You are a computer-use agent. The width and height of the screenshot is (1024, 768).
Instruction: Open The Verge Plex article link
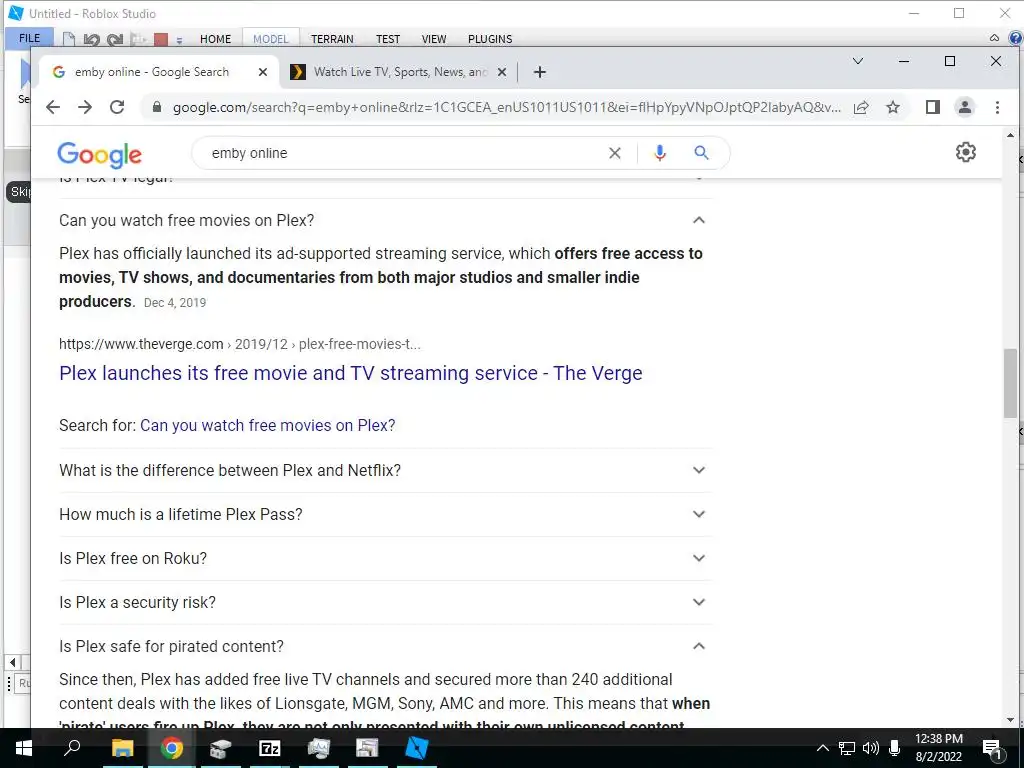[x=351, y=373]
